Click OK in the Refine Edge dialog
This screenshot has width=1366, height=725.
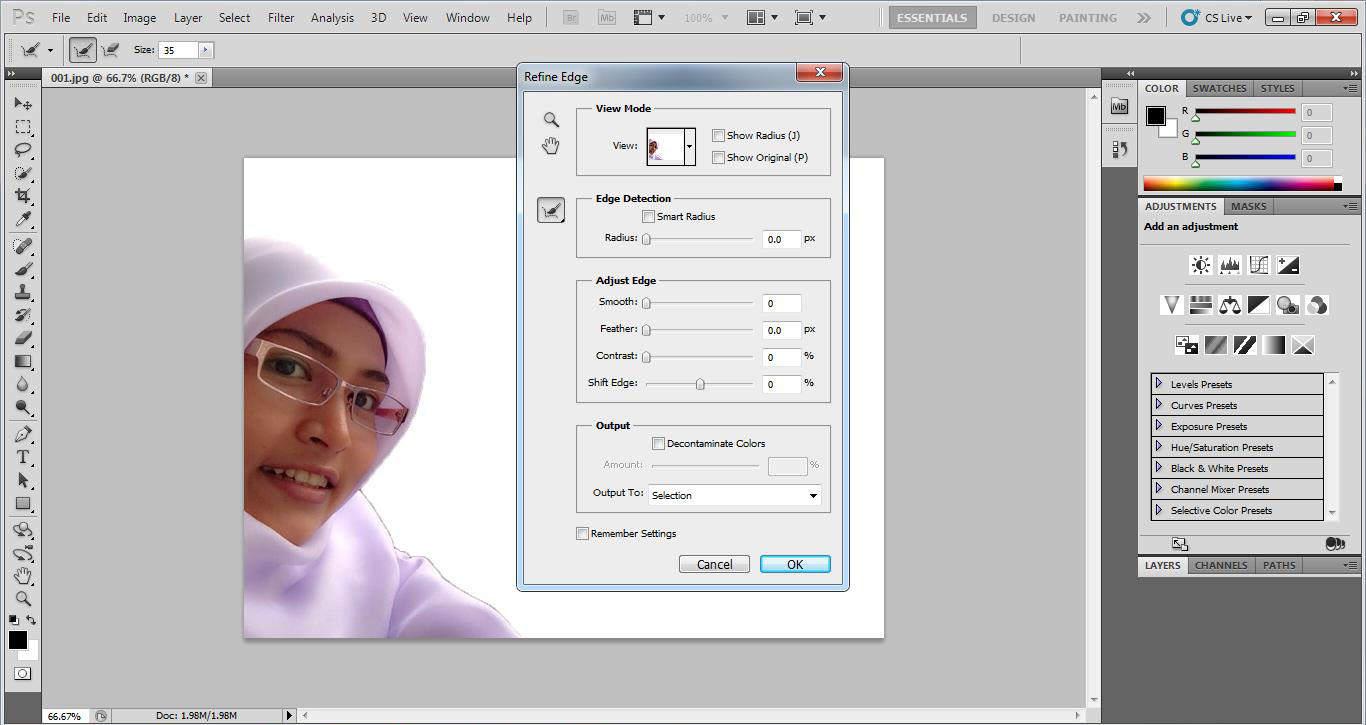[x=795, y=564]
